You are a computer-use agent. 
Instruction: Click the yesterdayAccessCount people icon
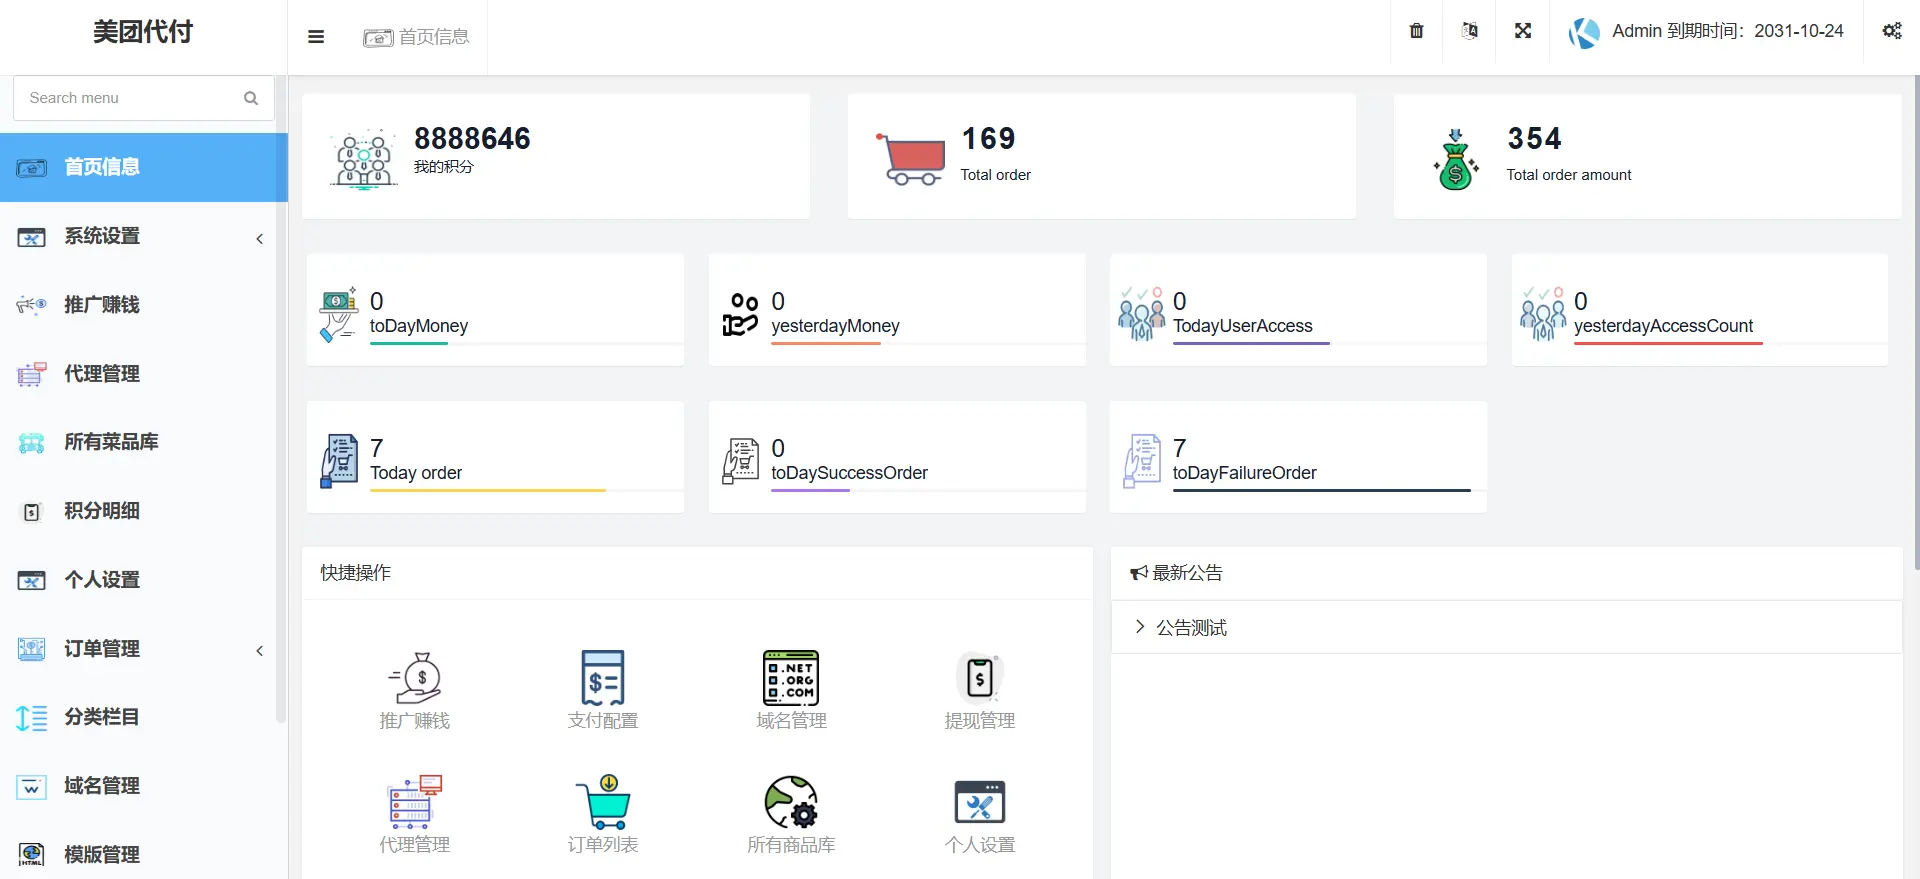(1543, 314)
